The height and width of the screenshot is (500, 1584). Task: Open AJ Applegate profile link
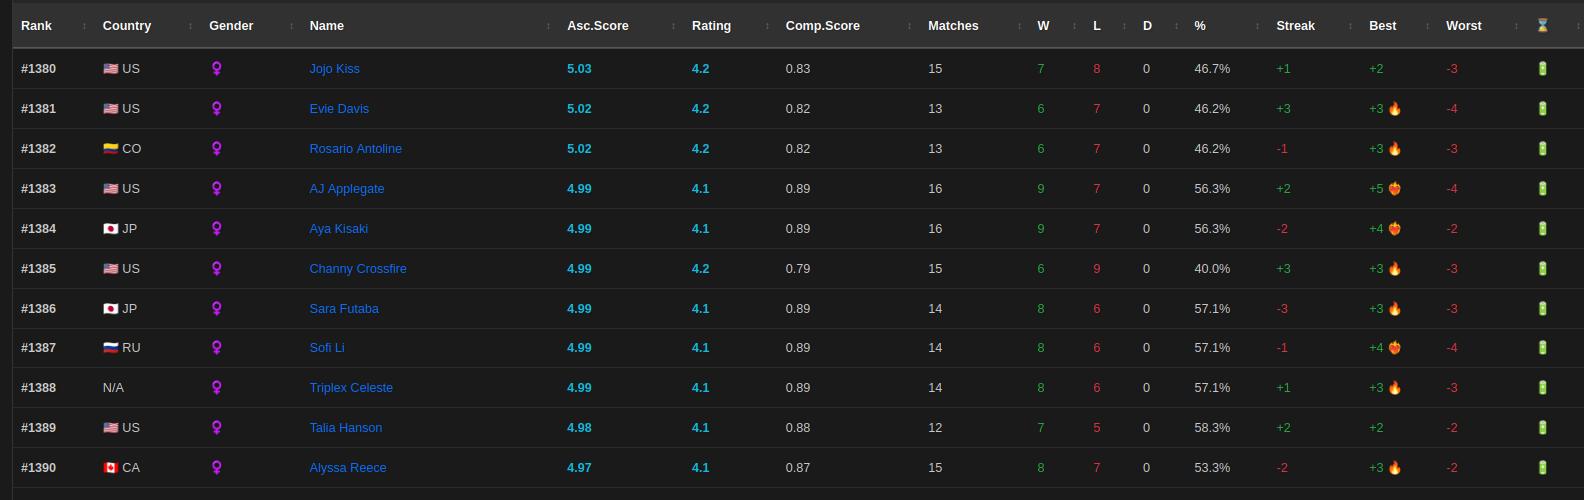(x=347, y=189)
